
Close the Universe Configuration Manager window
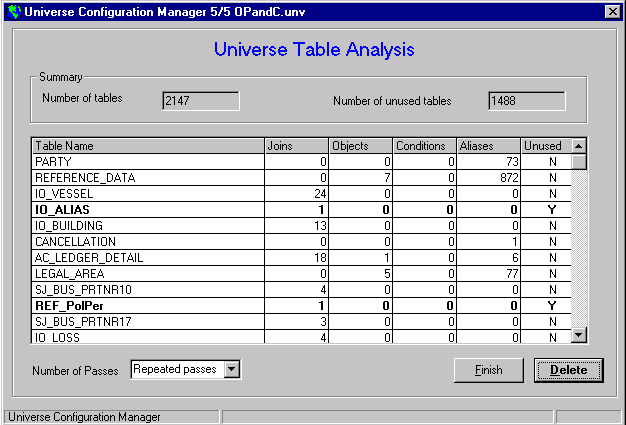tap(612, 11)
